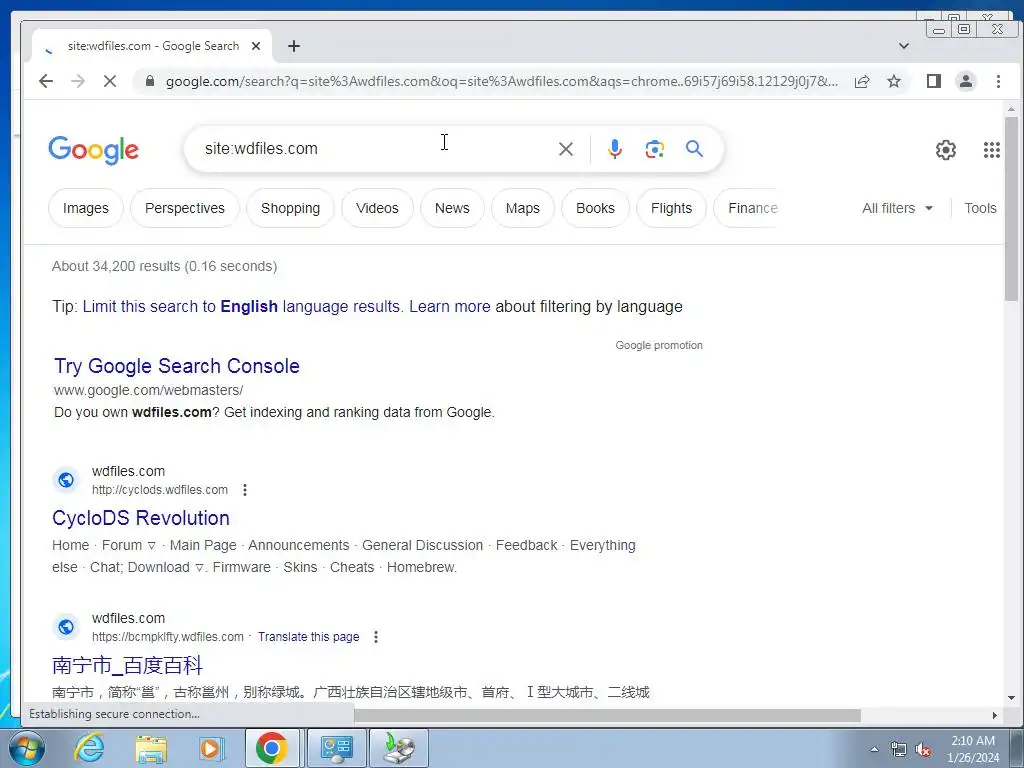Image resolution: width=1024 pixels, height=768 pixels.
Task: Limit search to English language results
Action: 241,307
